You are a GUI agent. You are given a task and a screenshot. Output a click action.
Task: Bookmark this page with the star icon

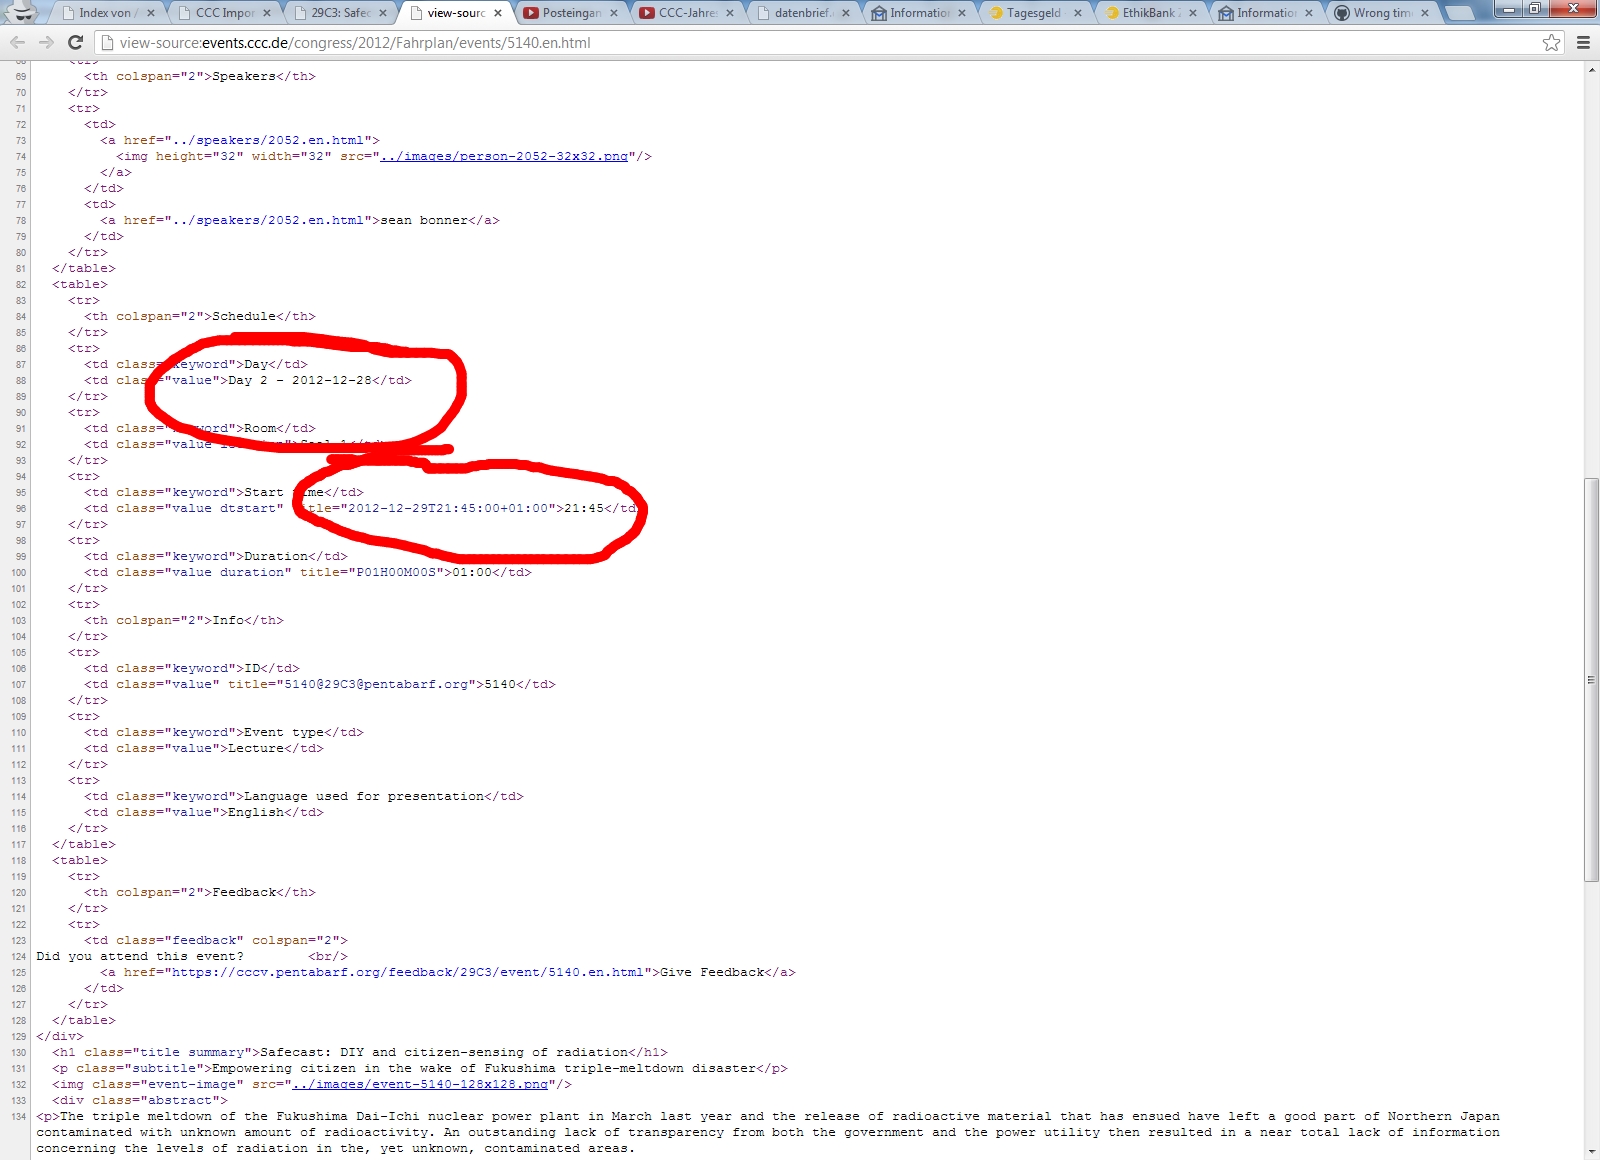pos(1551,42)
